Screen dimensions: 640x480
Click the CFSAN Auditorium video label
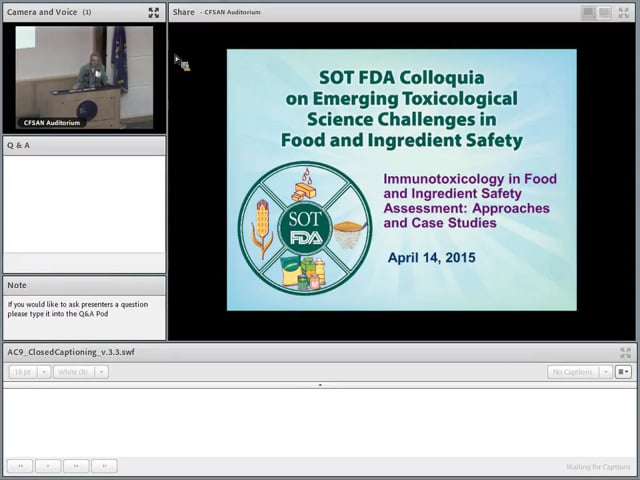[x=52, y=123]
